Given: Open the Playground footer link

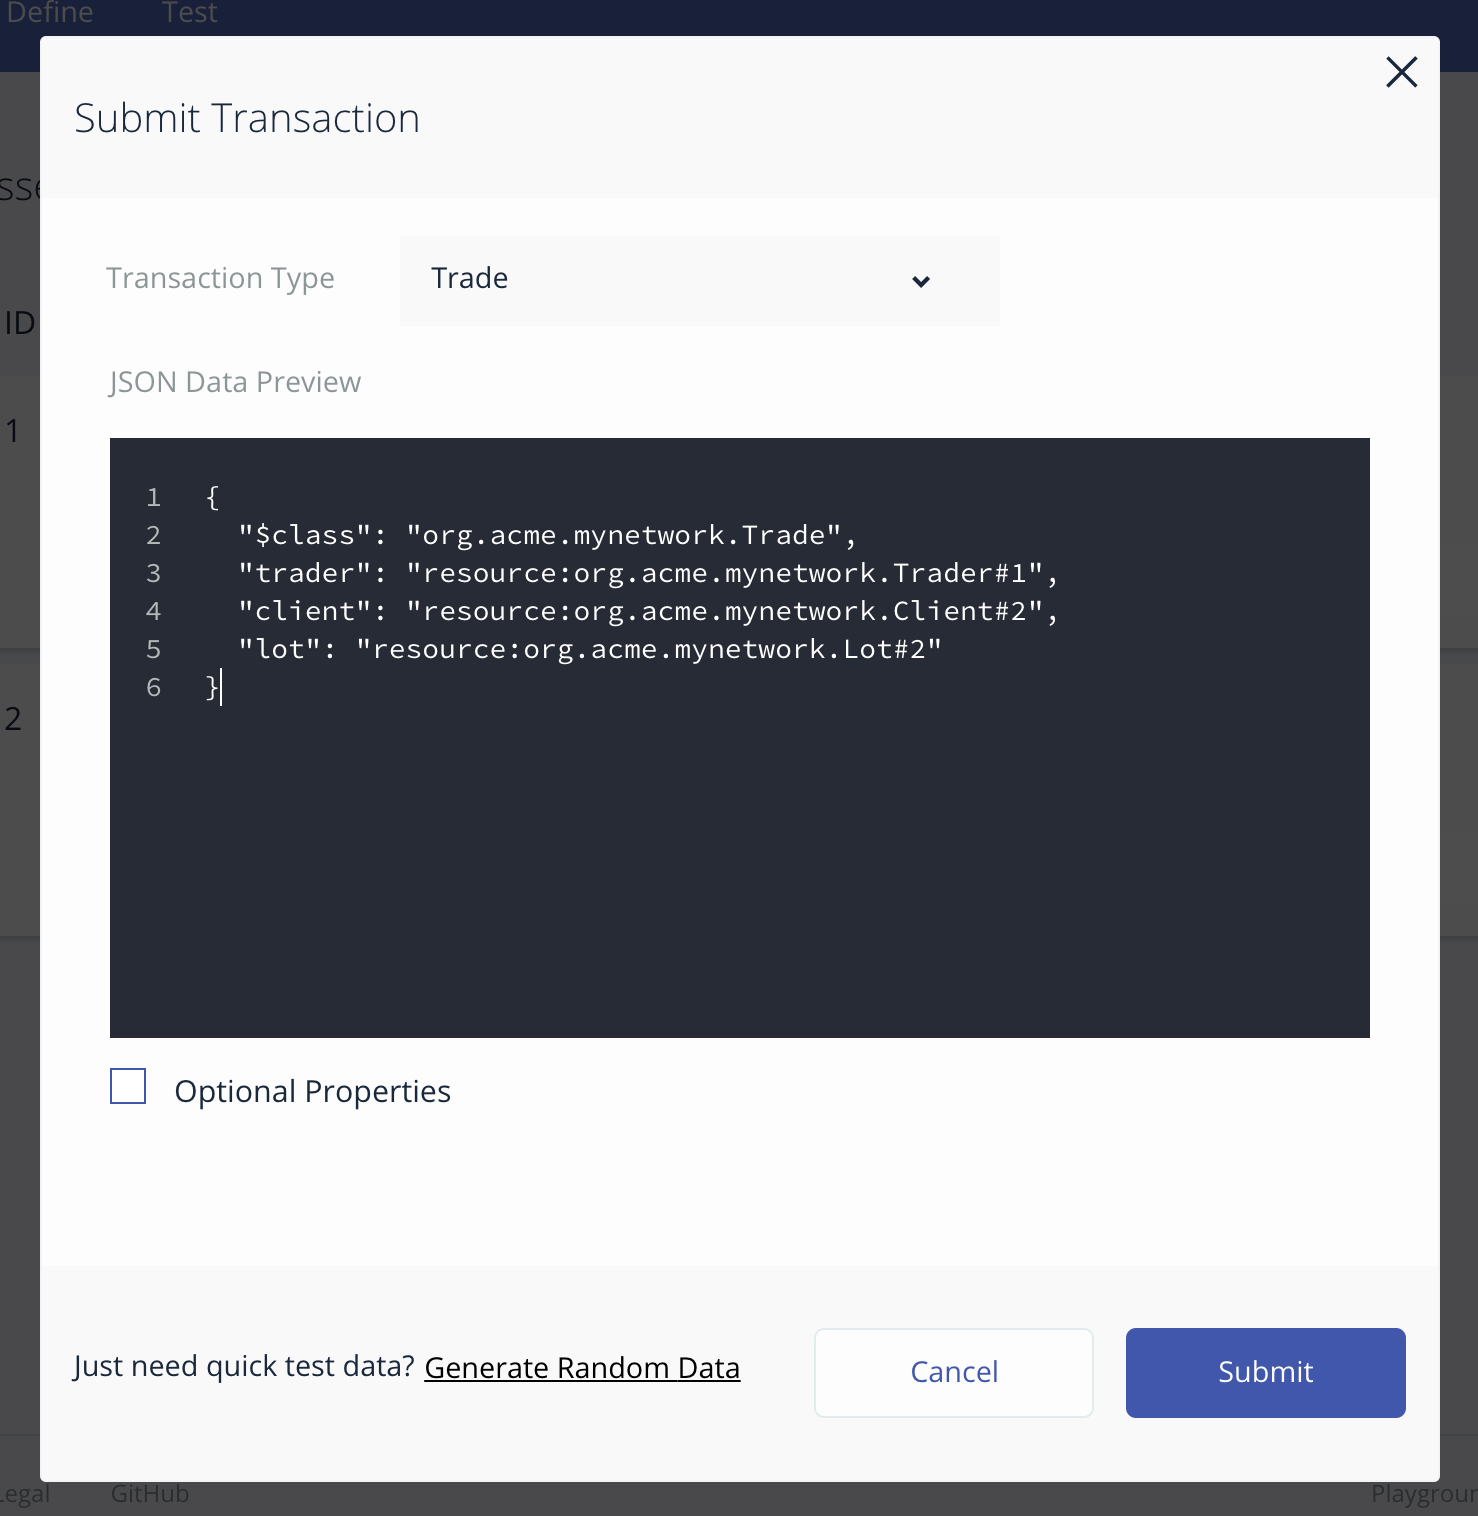Looking at the screenshot, I should [x=1424, y=1493].
